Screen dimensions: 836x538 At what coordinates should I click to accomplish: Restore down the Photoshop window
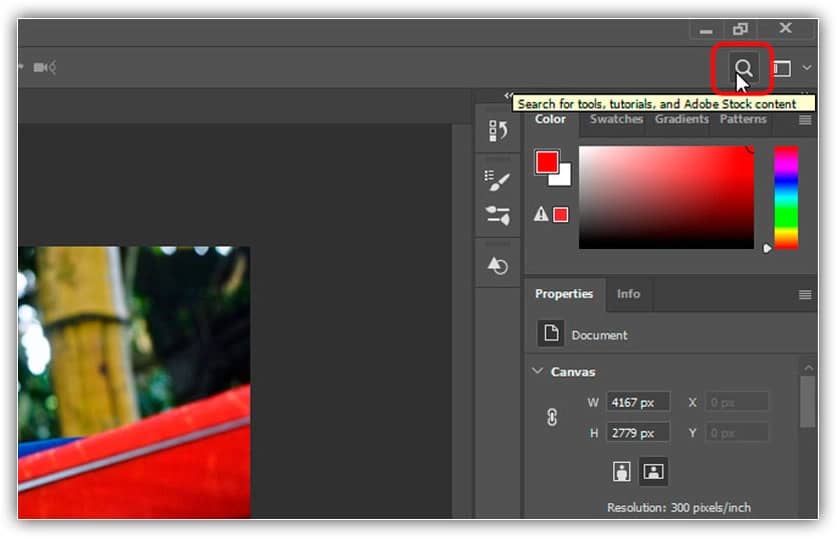pyautogui.click(x=740, y=29)
